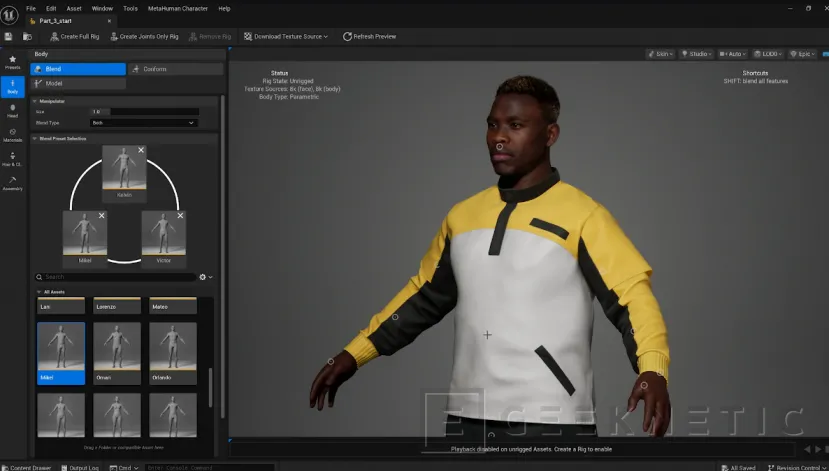Image resolution: width=829 pixels, height=471 pixels.
Task: Select the Body sidebar panel
Action: (x=13, y=87)
